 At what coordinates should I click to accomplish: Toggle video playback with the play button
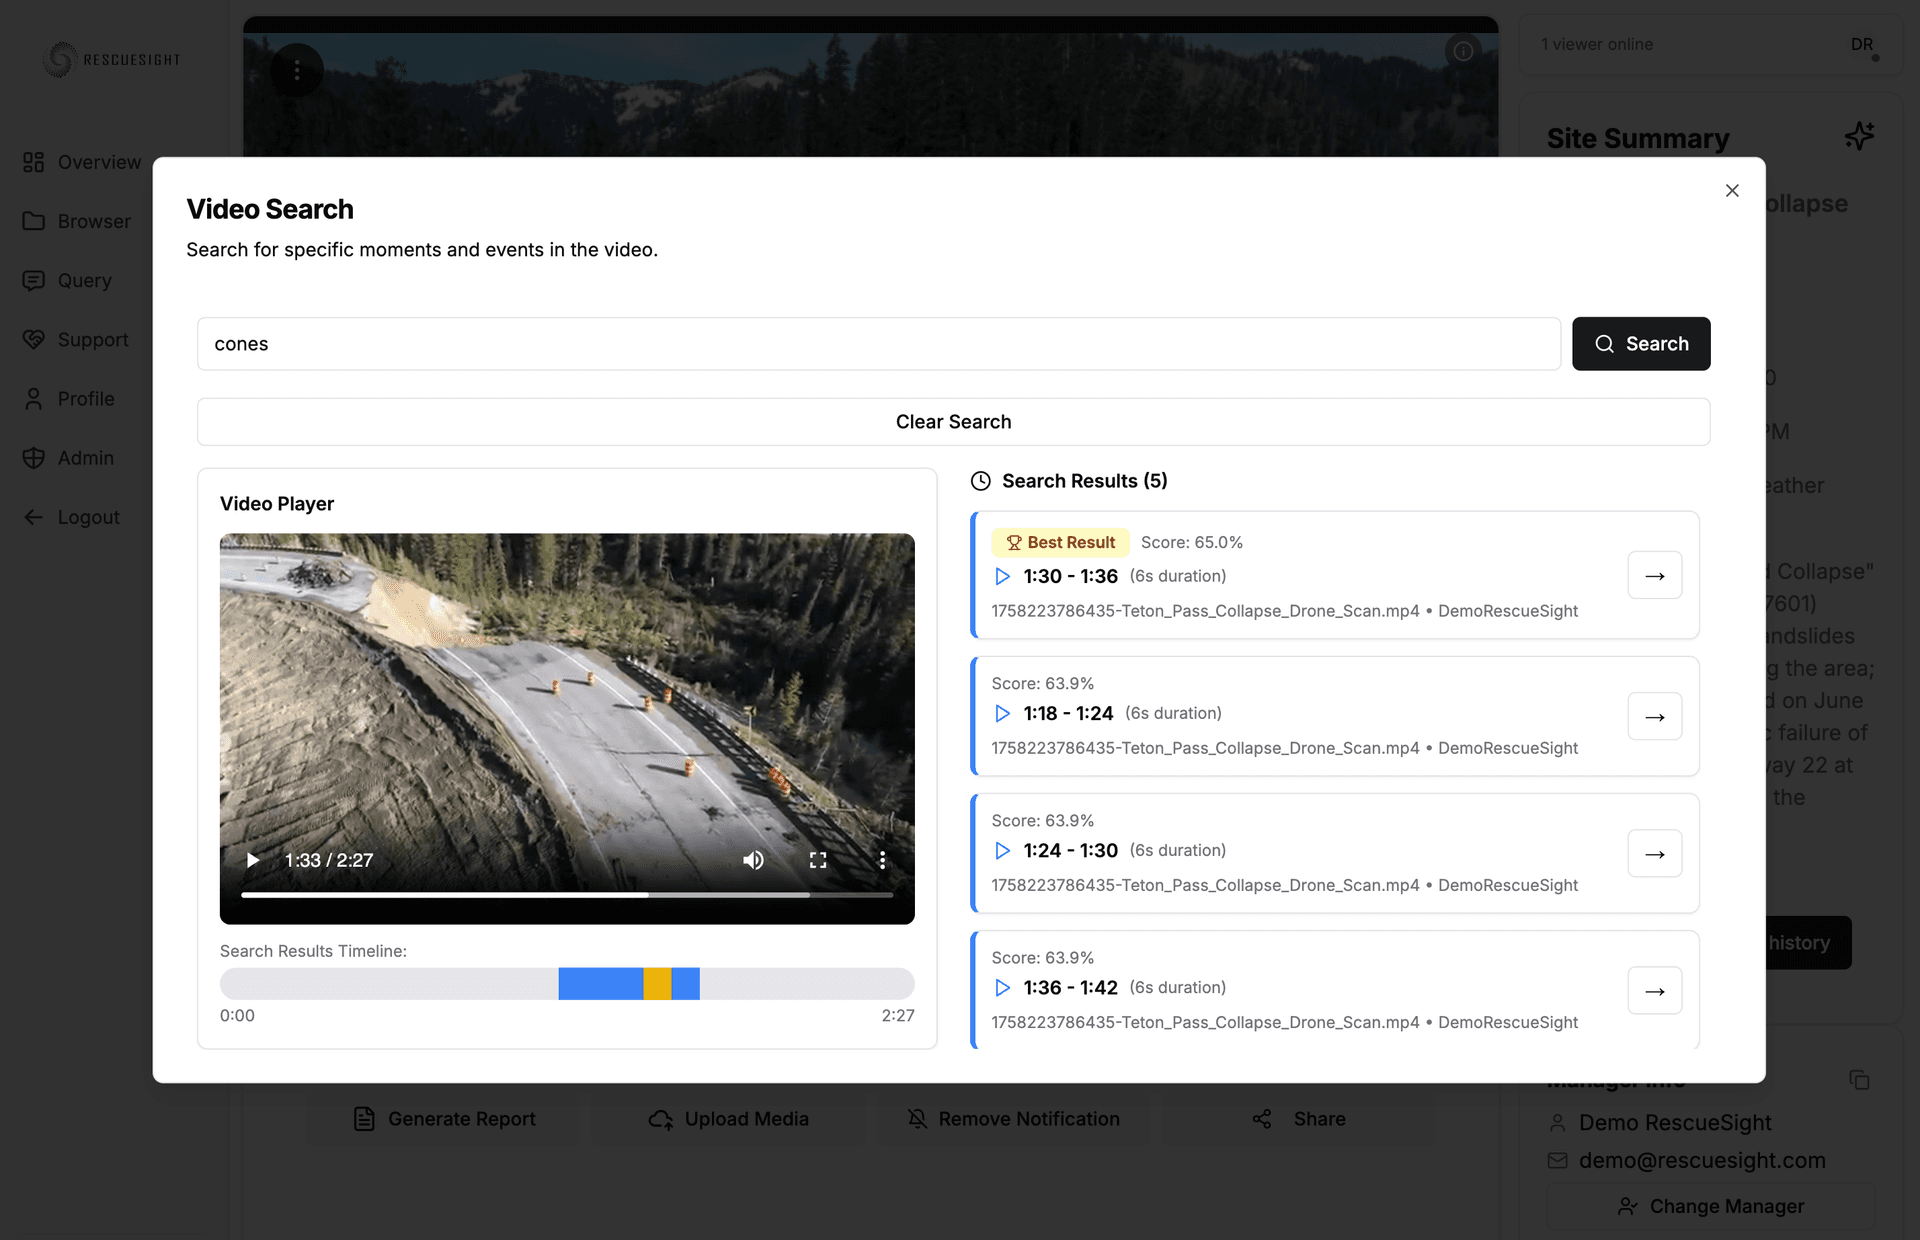[252, 859]
